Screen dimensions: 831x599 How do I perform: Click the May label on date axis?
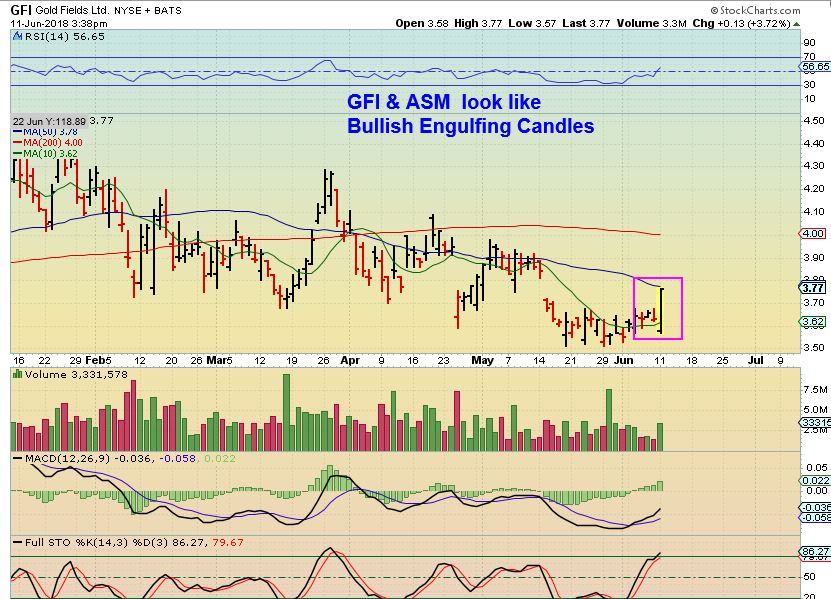(x=482, y=360)
